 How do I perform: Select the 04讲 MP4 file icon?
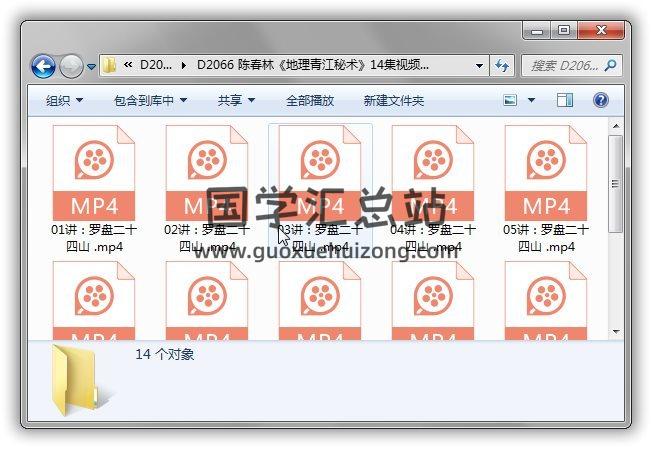tap(433, 173)
